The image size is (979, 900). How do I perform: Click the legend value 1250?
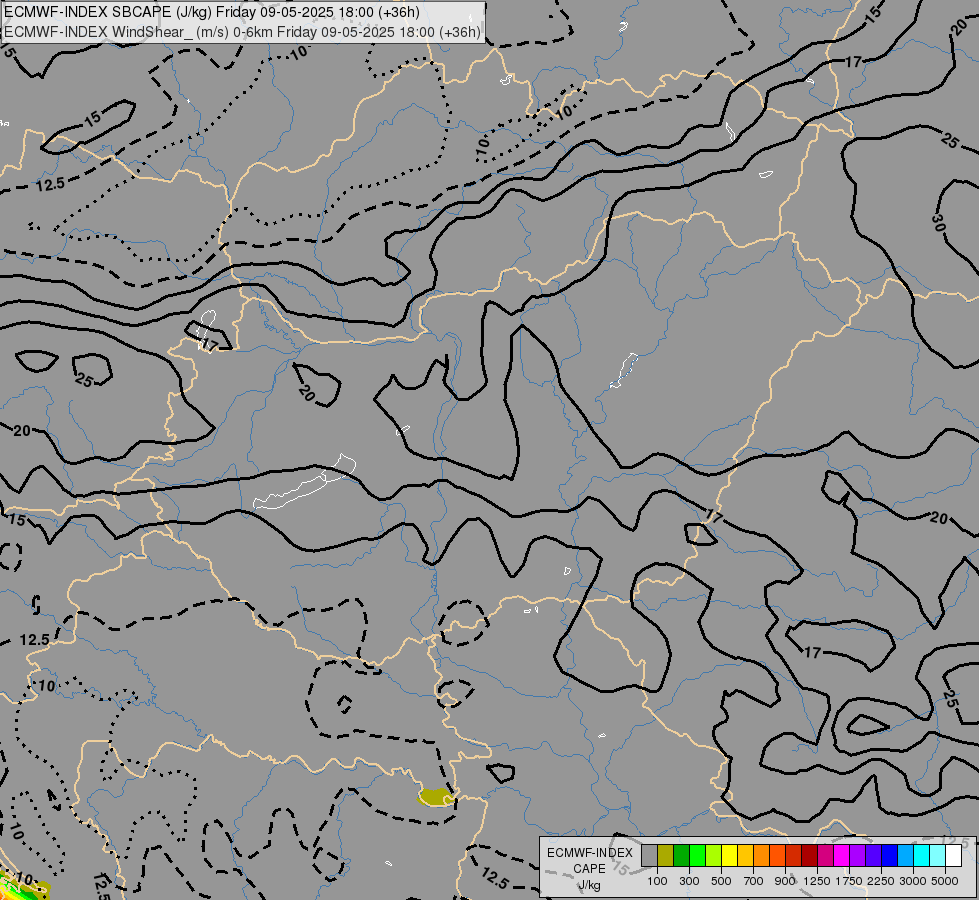pyautogui.click(x=817, y=881)
